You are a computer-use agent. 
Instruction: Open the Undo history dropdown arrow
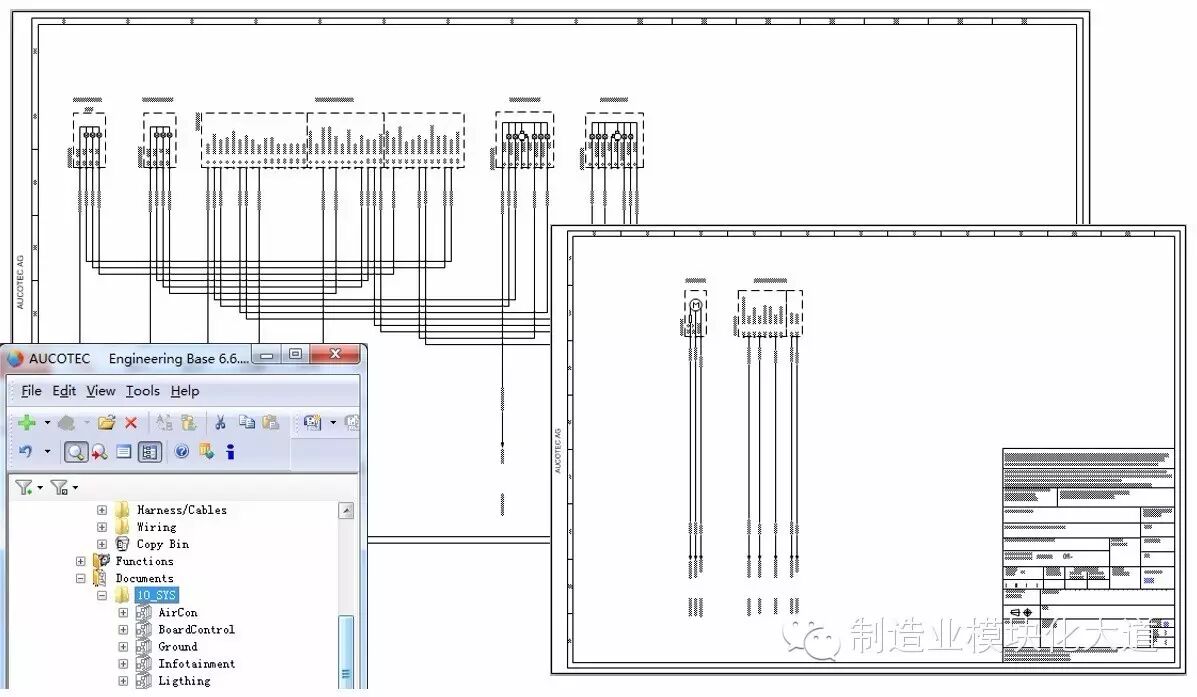[x=47, y=451]
